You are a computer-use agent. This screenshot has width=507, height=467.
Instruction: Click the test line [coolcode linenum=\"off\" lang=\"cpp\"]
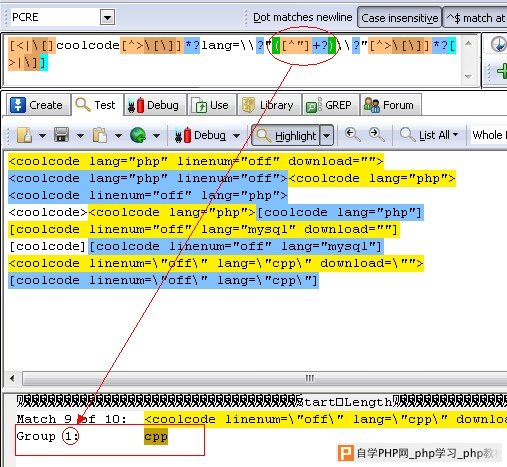tap(163, 280)
